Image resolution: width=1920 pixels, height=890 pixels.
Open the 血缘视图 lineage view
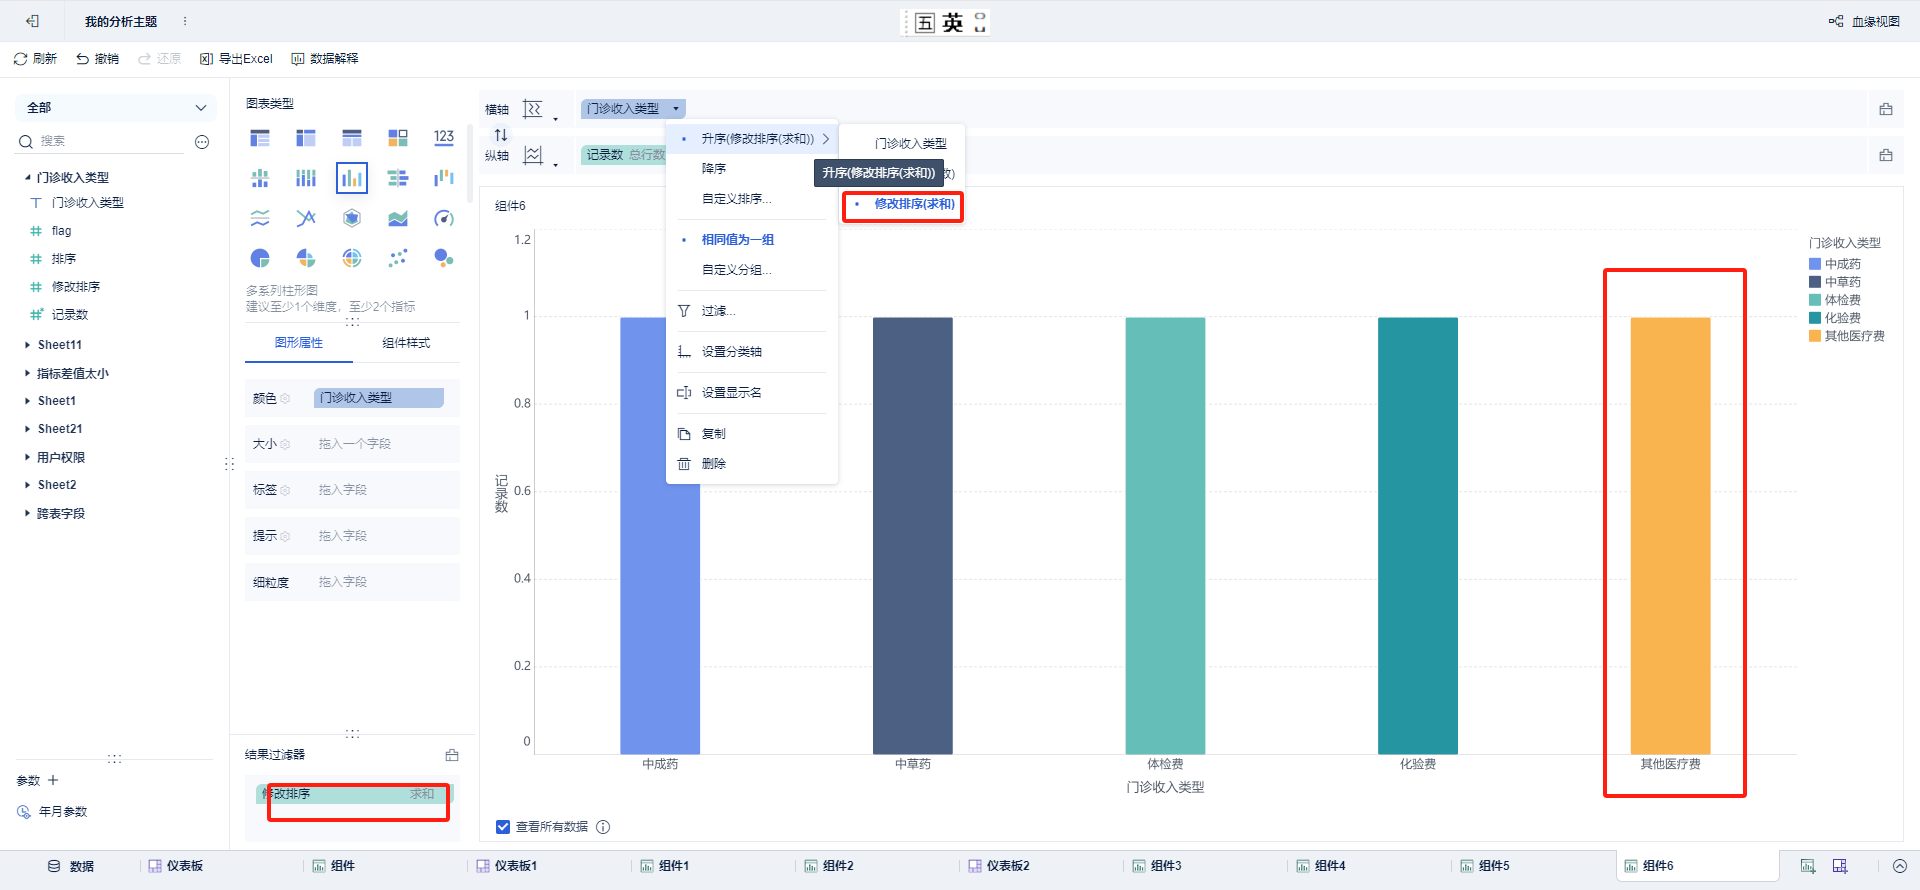tap(1864, 21)
